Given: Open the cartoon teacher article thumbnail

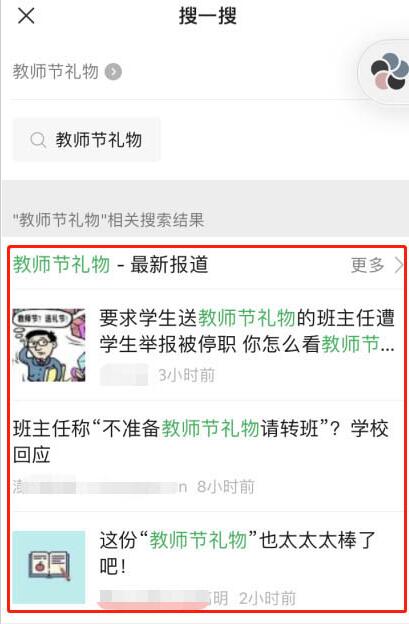Looking at the screenshot, I should (49, 345).
